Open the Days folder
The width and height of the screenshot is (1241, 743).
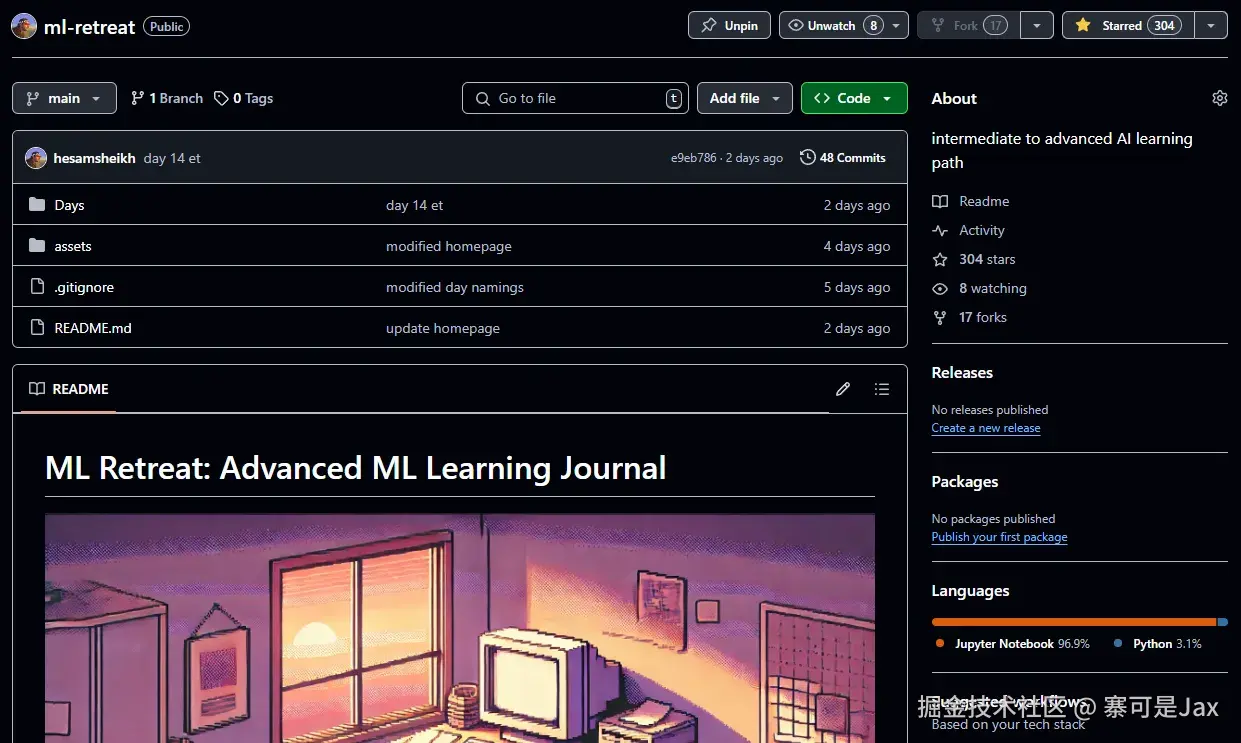click(69, 205)
